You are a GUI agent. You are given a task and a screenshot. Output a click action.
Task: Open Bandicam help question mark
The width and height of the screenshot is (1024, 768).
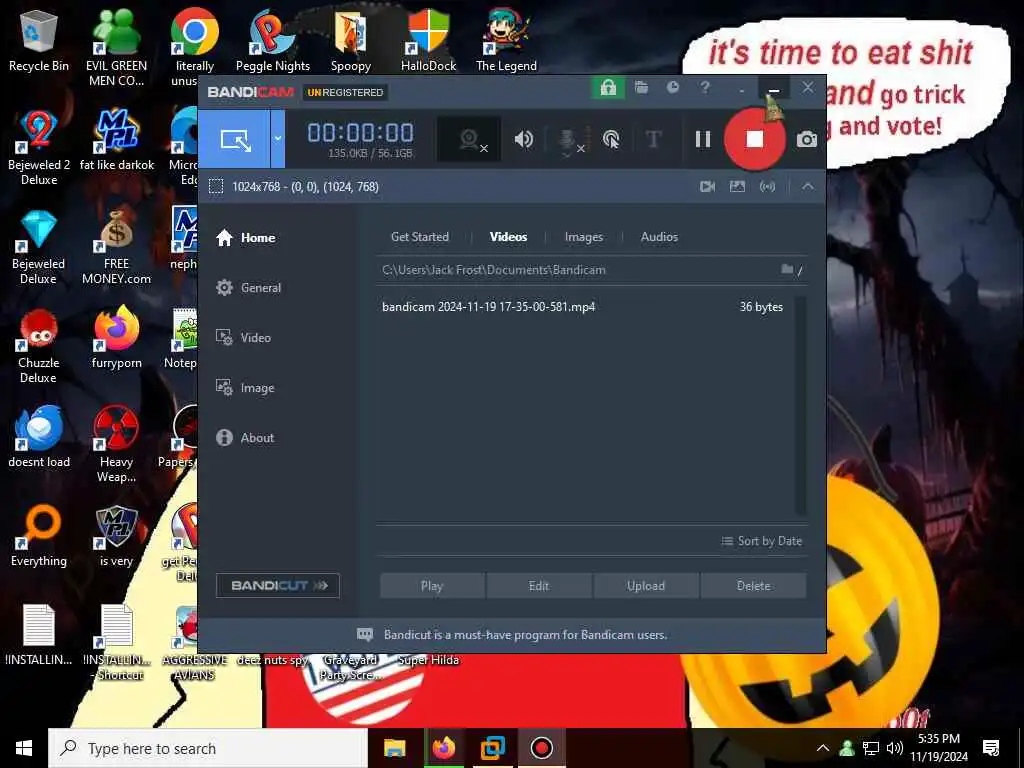705,88
